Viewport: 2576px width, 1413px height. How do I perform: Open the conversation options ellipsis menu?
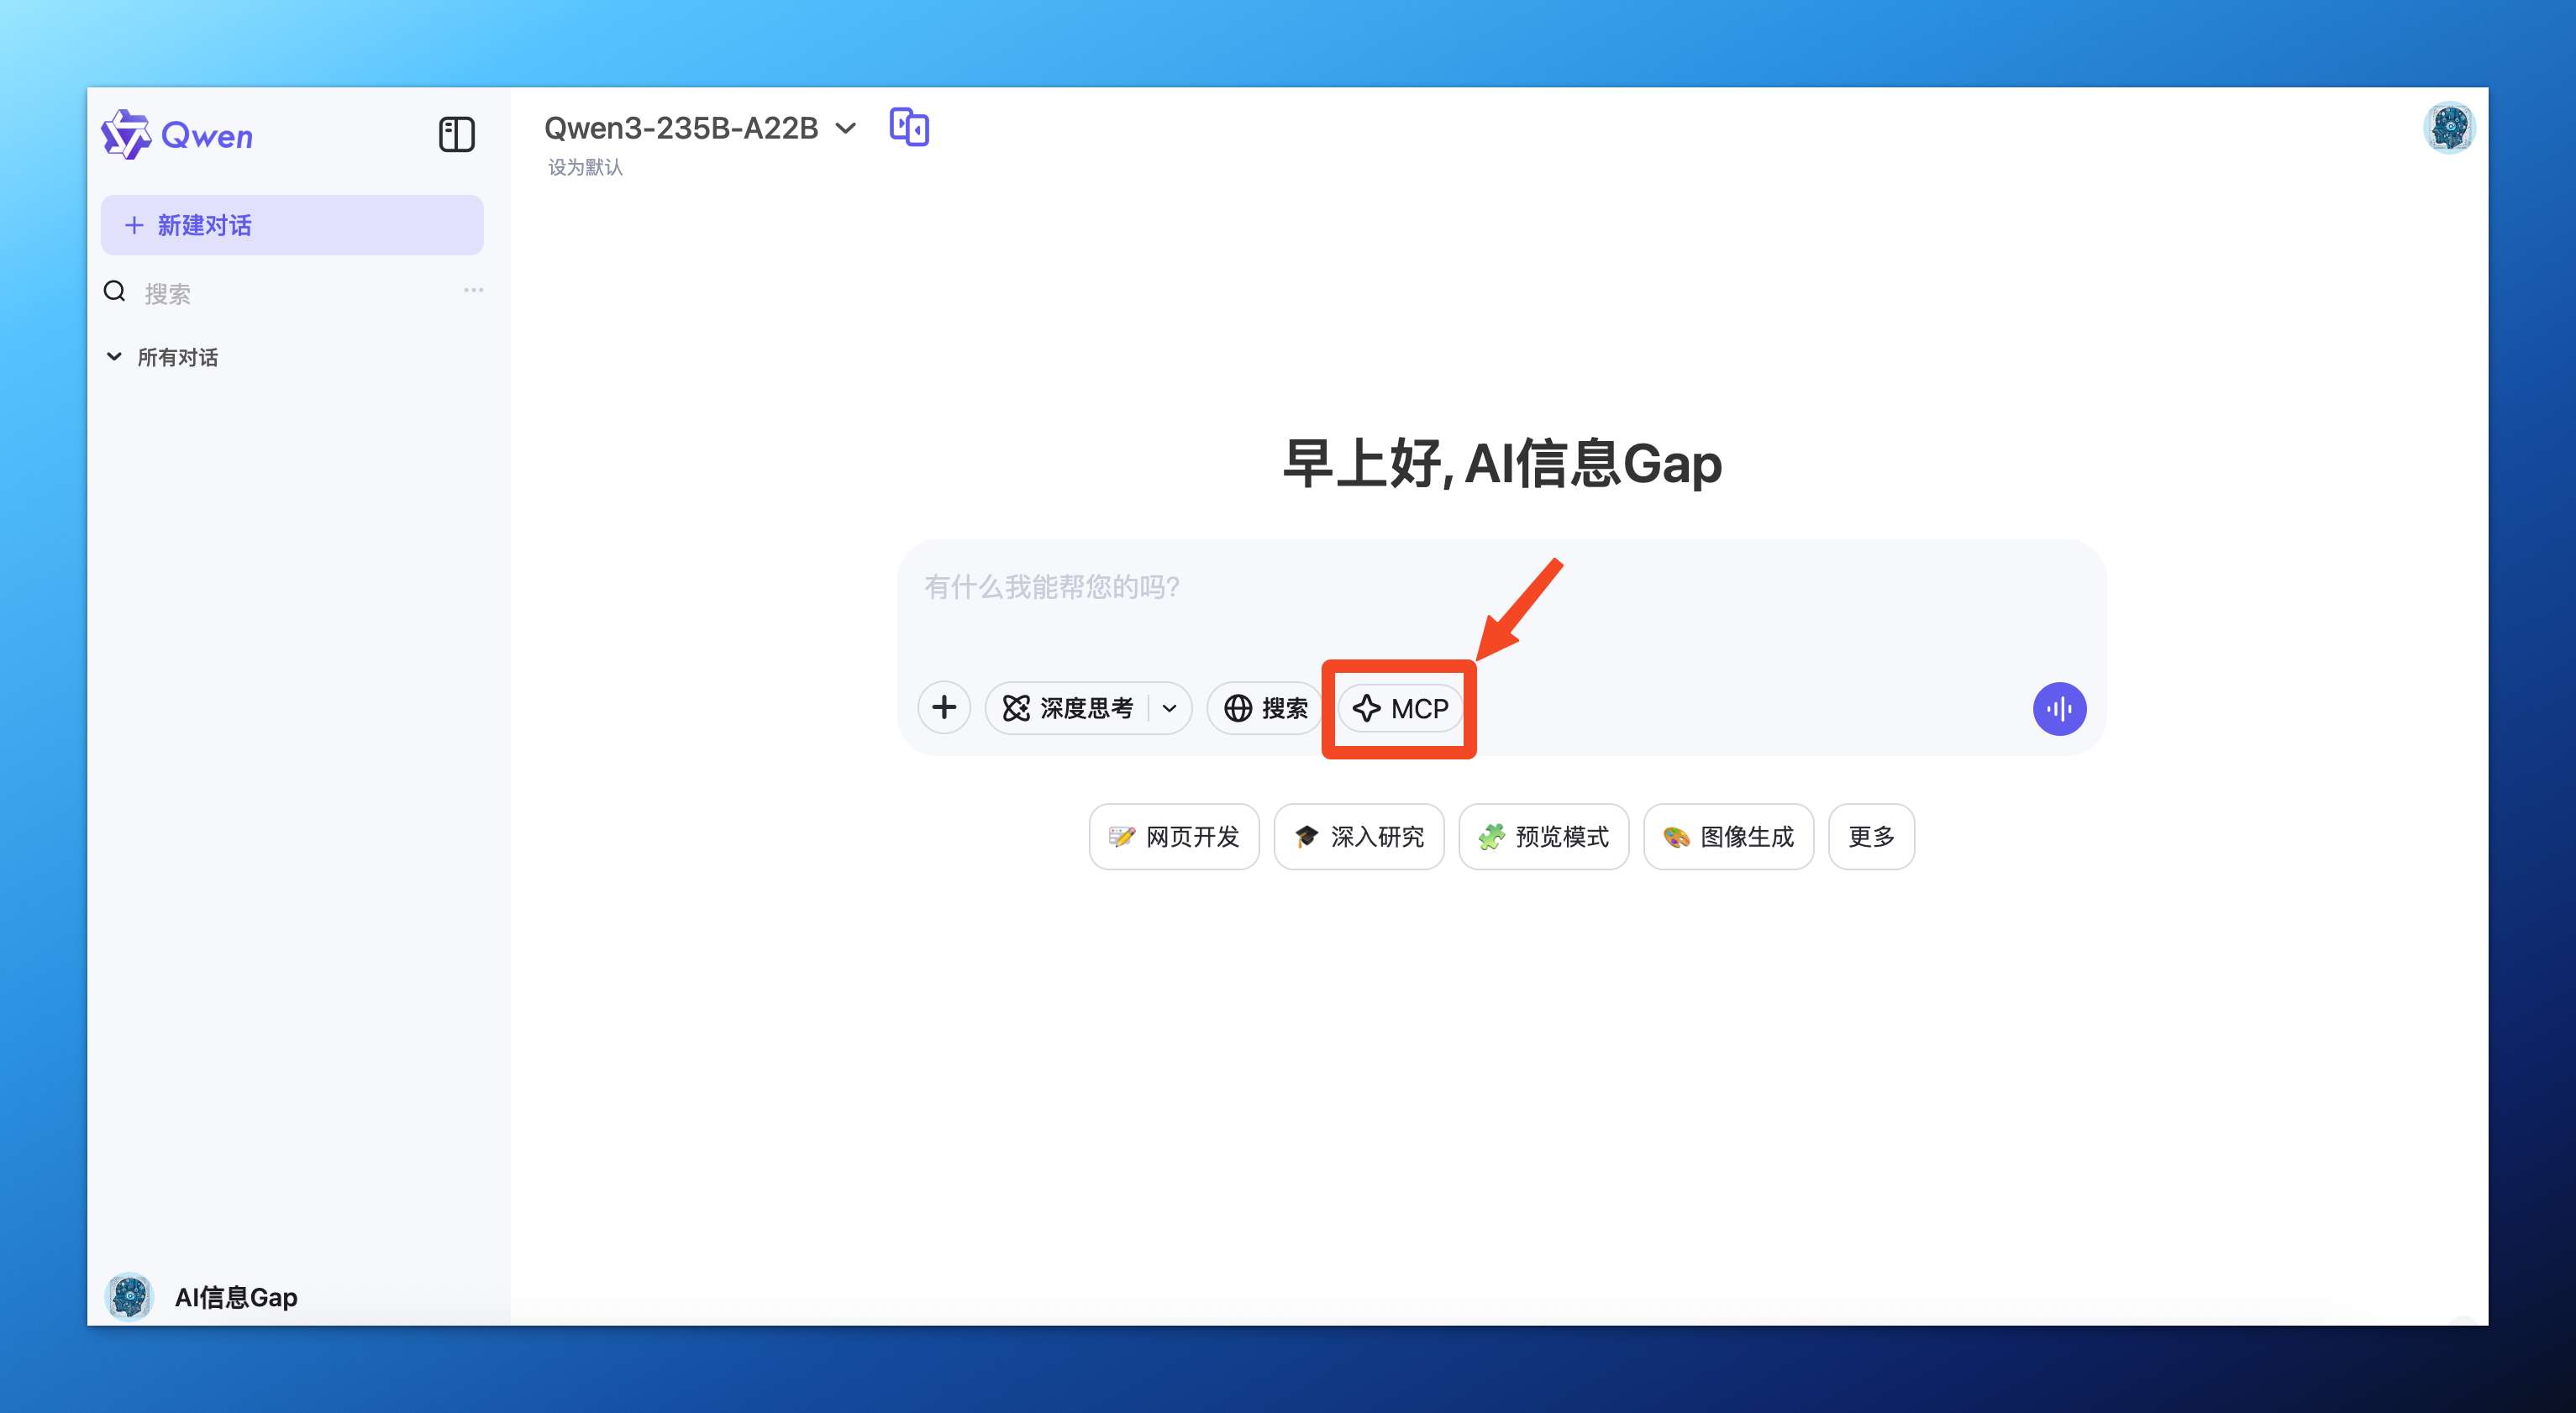click(474, 290)
